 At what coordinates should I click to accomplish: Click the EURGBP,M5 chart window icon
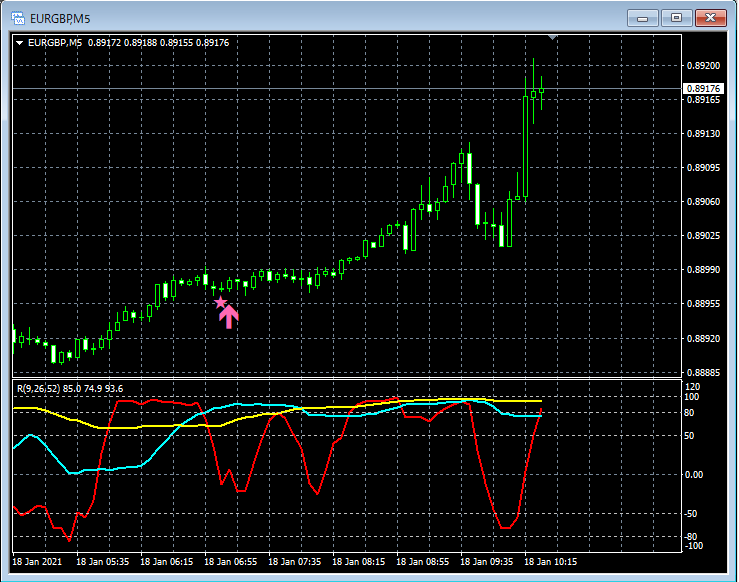(18, 18)
